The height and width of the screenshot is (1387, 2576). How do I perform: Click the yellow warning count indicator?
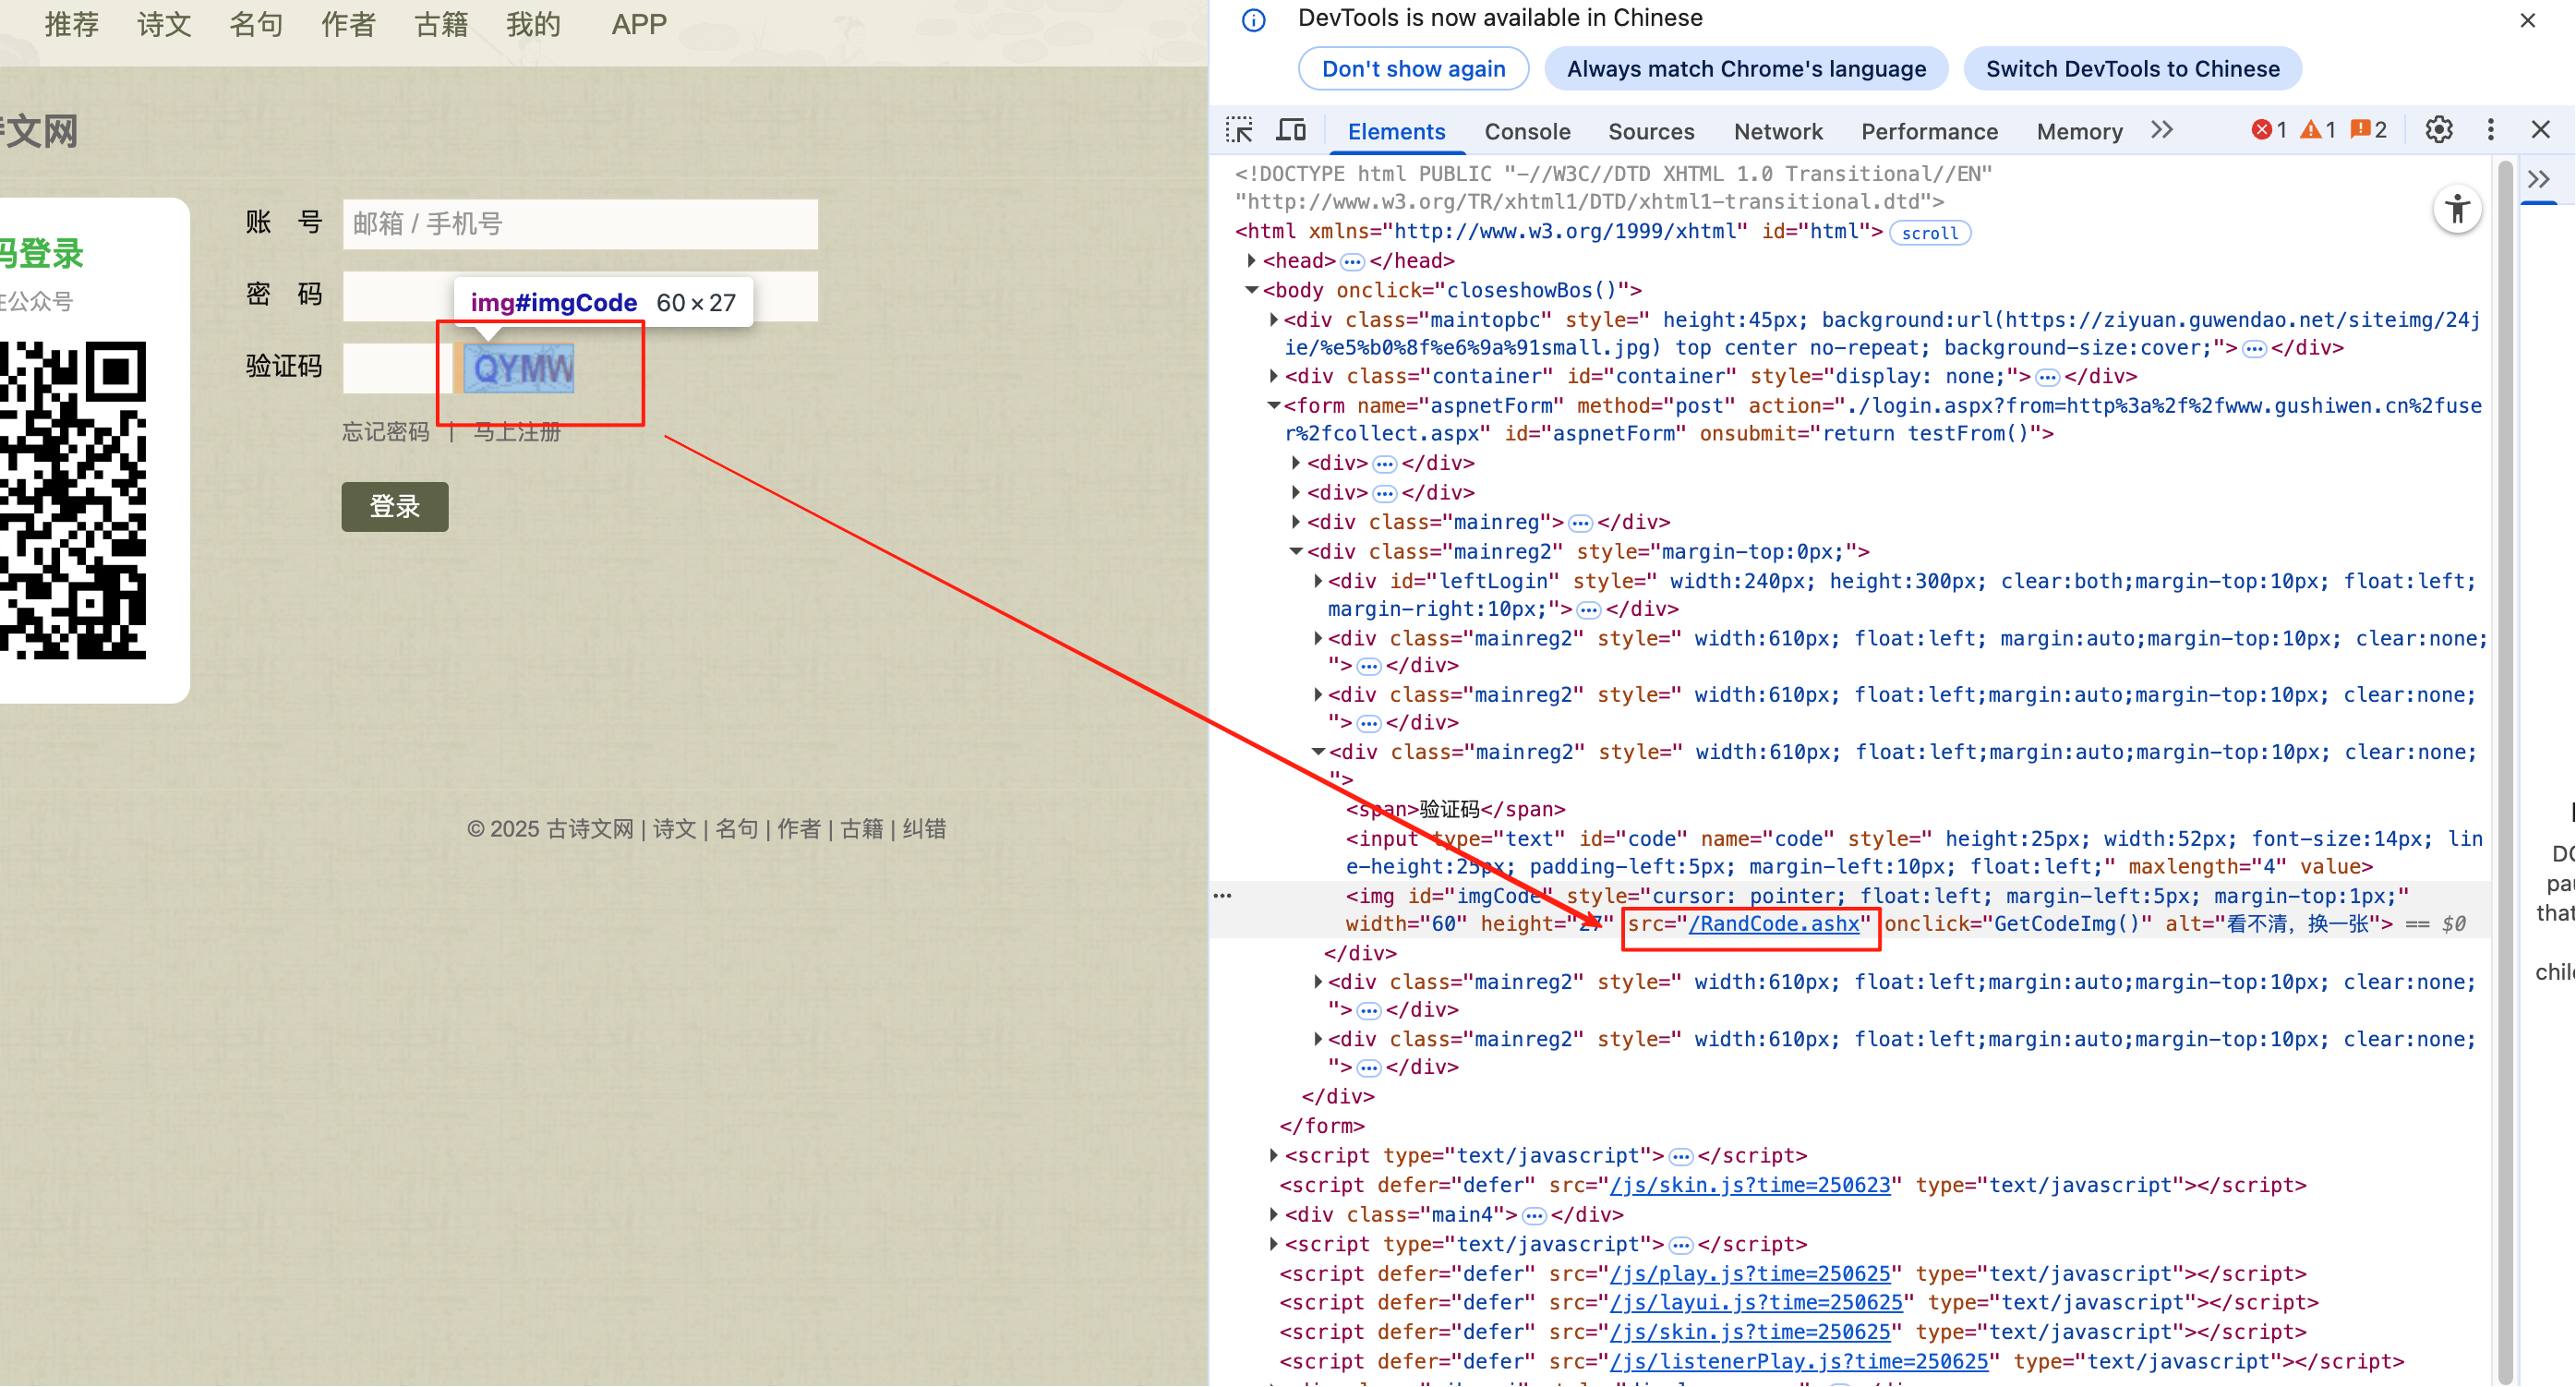click(2317, 130)
